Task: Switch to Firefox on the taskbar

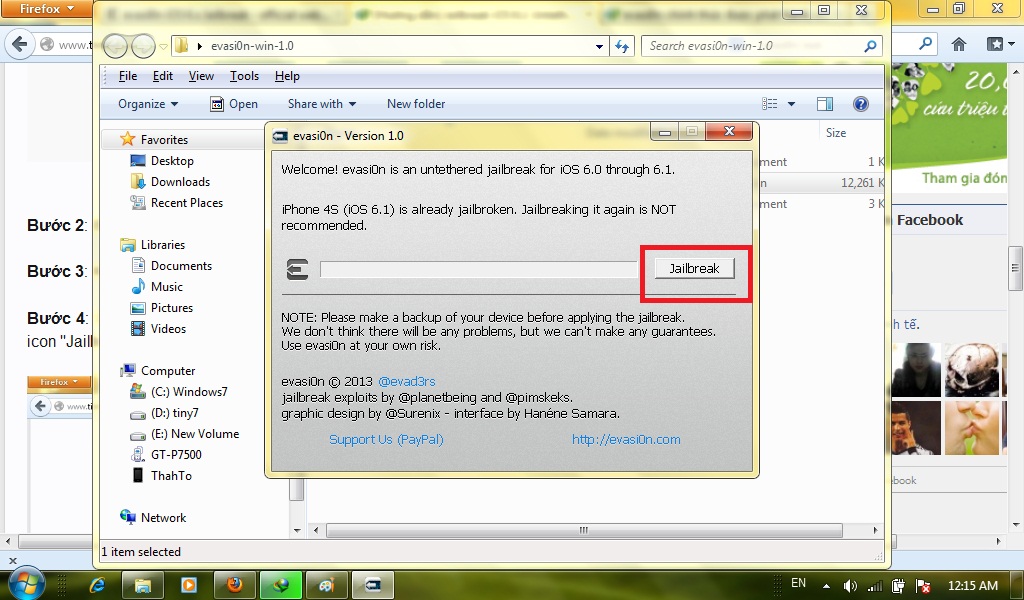Action: point(234,584)
